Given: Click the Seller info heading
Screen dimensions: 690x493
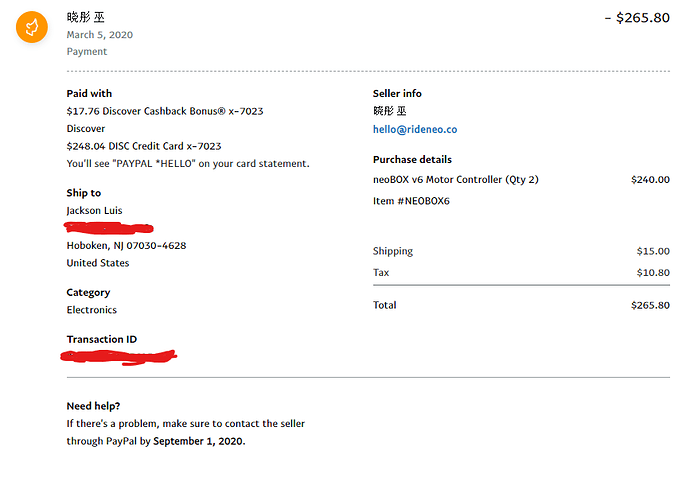Looking at the screenshot, I should point(397,93).
